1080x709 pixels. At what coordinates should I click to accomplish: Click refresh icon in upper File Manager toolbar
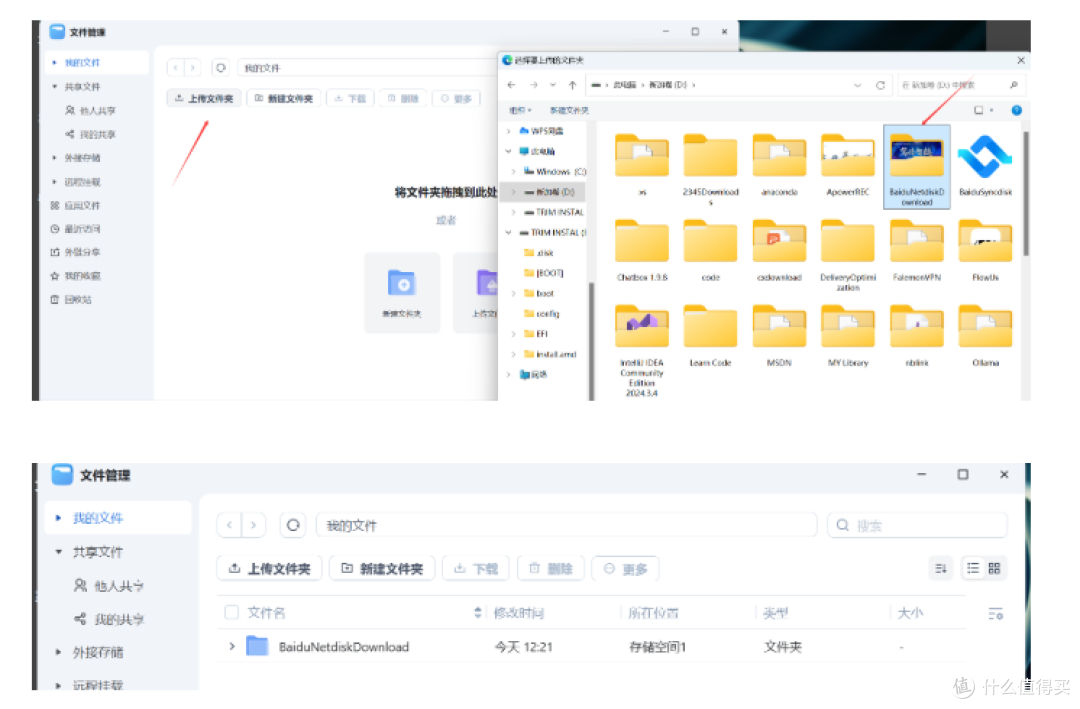pos(220,68)
